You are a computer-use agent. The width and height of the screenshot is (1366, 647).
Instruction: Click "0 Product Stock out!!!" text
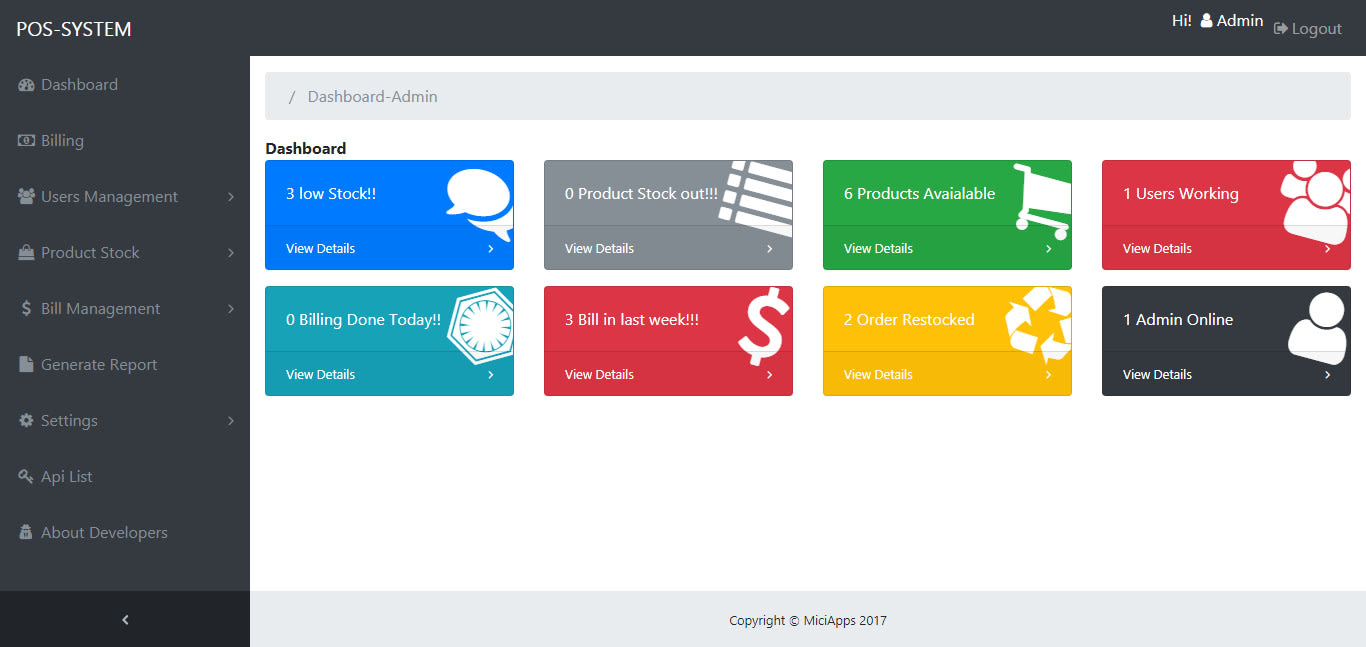point(641,194)
